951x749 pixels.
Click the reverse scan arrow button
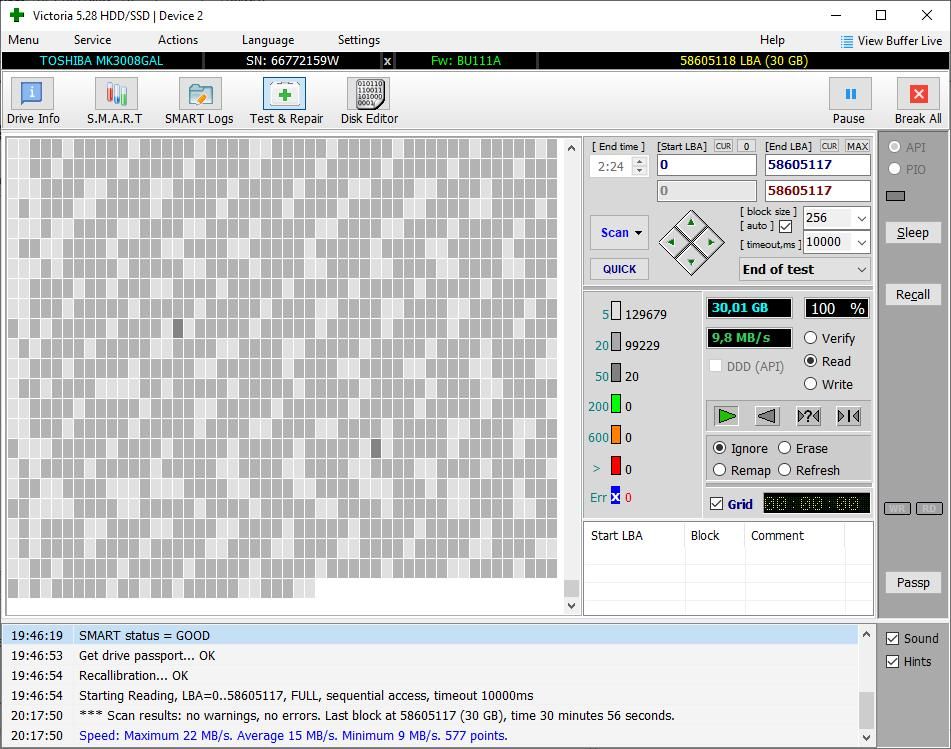click(767, 416)
